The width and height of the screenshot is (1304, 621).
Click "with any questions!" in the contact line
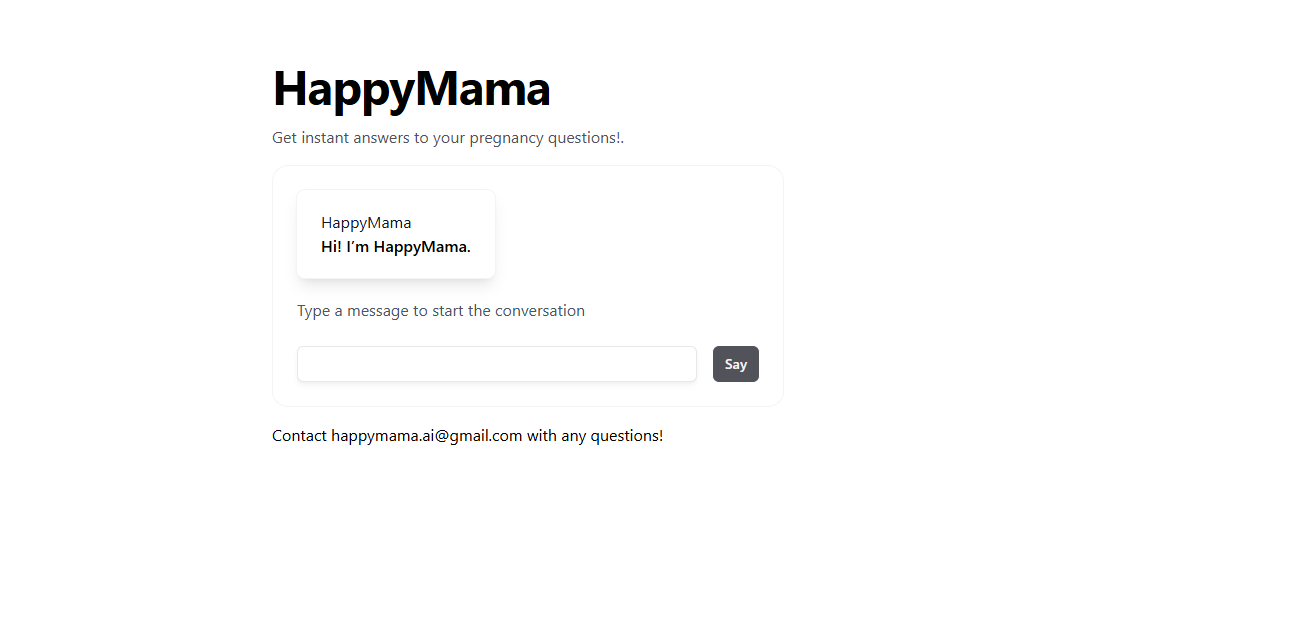click(x=595, y=436)
